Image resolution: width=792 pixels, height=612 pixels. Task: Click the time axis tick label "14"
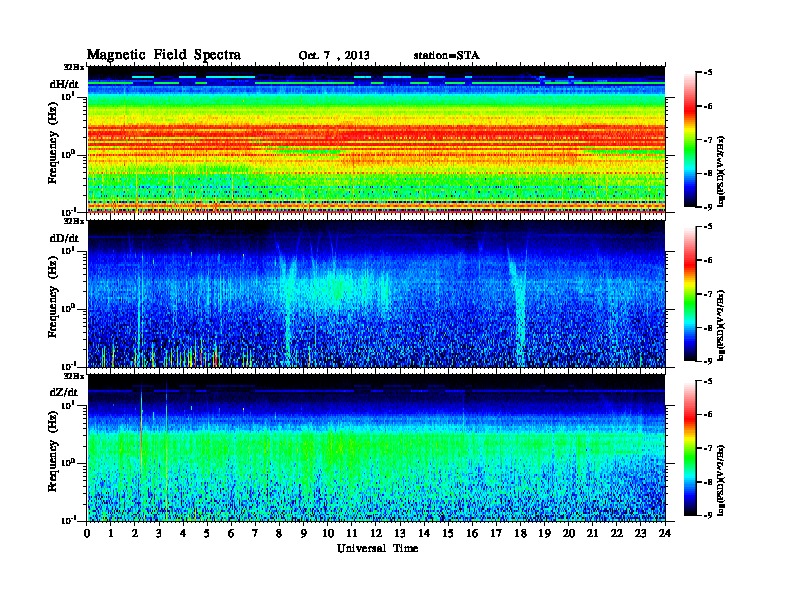click(424, 534)
